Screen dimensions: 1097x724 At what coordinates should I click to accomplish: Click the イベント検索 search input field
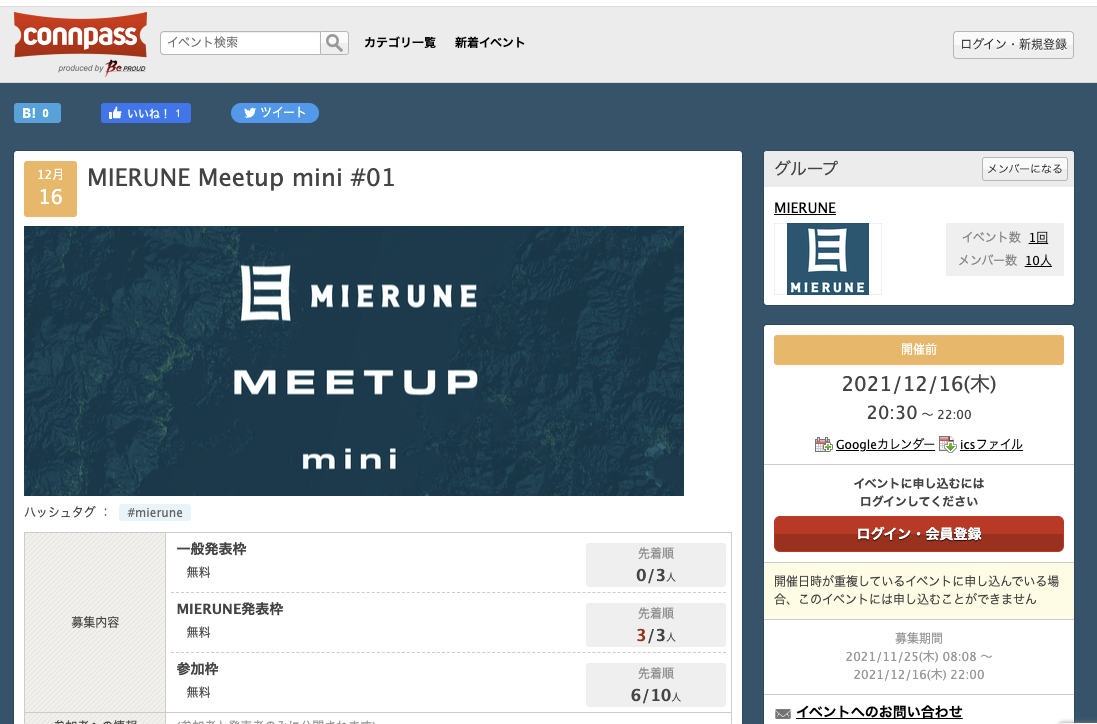coord(240,43)
